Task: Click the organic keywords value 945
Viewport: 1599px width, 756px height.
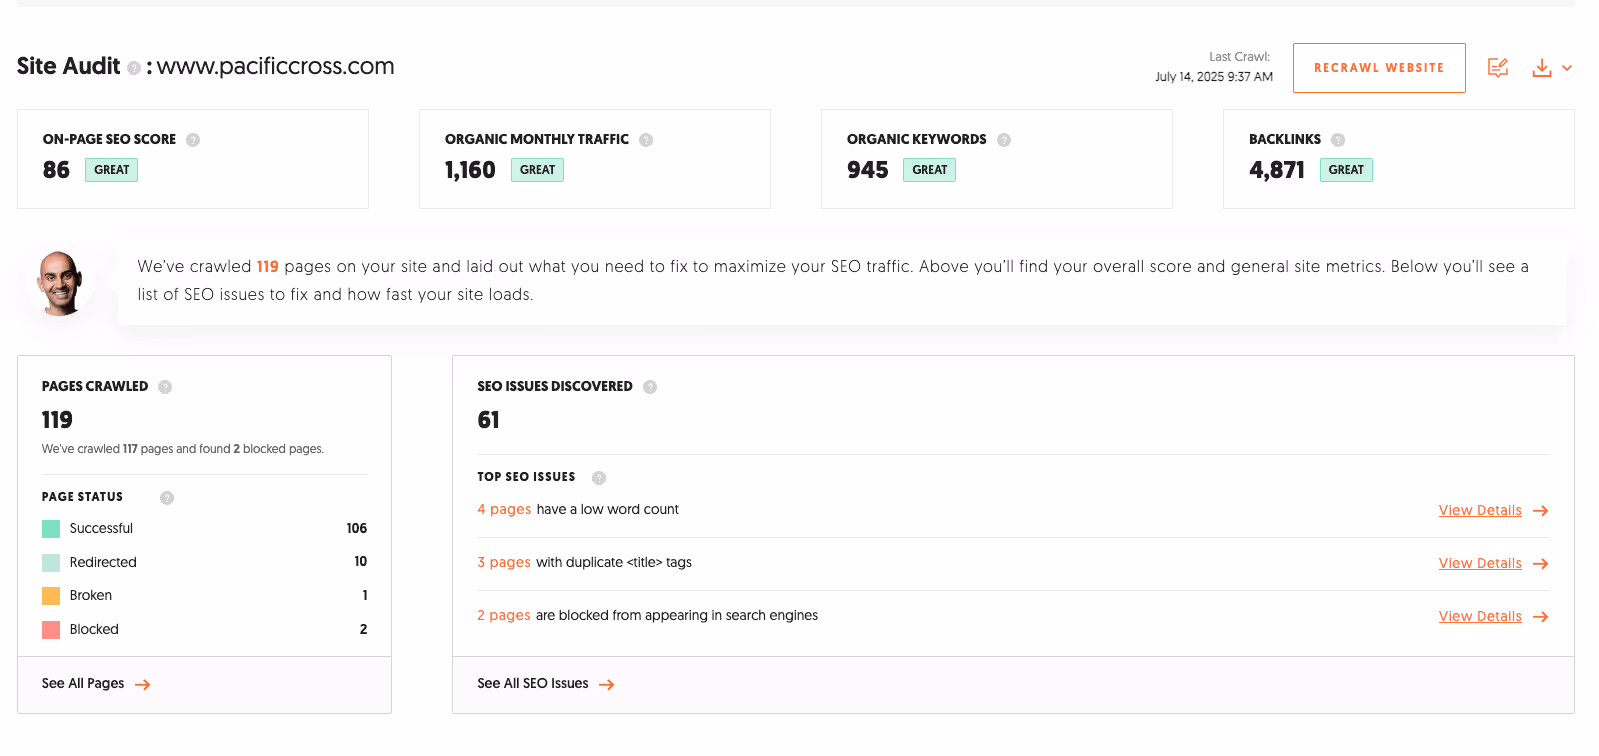Action: (x=868, y=170)
